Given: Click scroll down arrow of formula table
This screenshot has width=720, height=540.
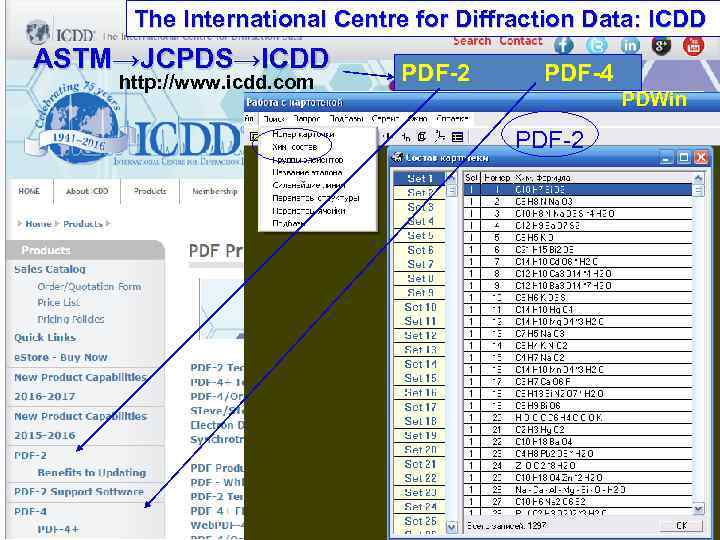Looking at the screenshot, I should [698, 509].
